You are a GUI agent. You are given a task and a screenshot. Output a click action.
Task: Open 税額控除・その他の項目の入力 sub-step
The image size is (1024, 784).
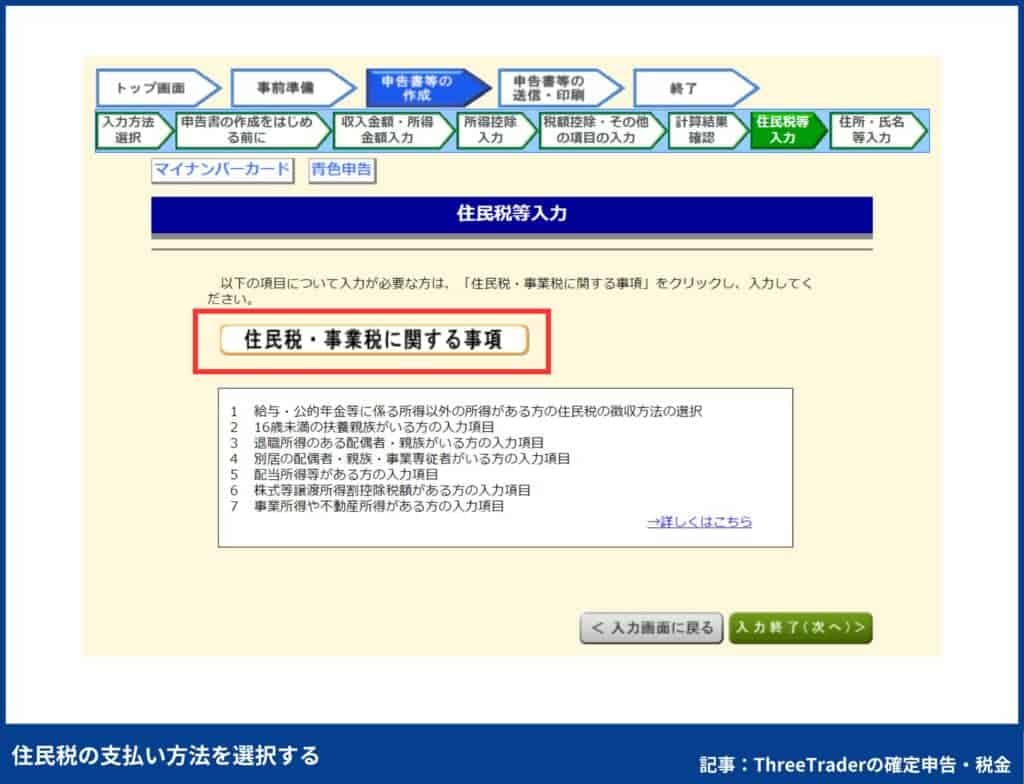602,130
